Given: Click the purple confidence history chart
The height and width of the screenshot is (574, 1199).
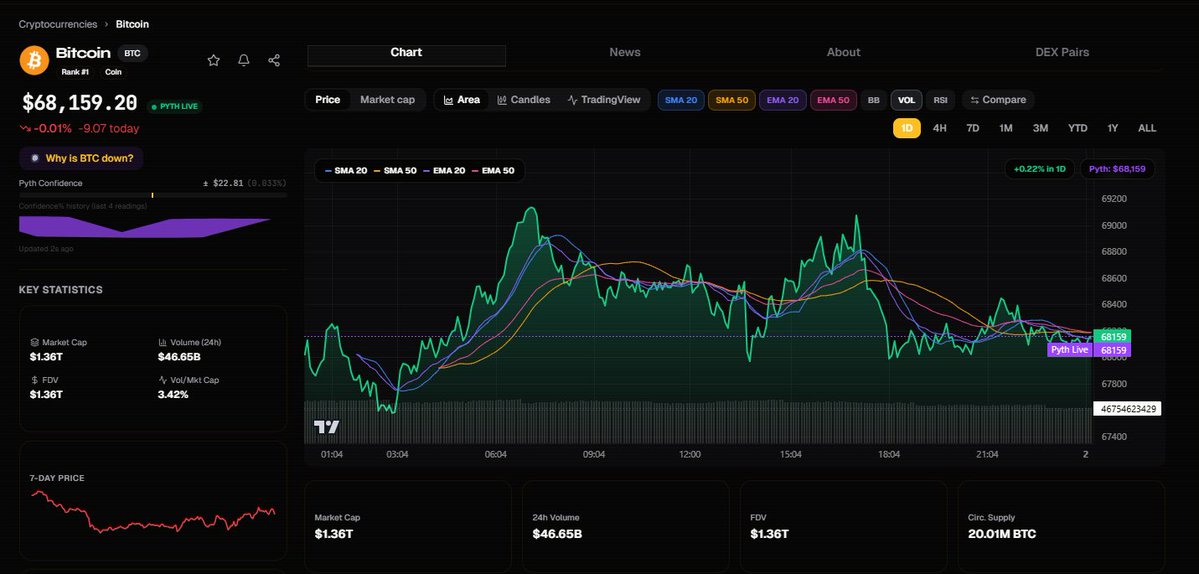Looking at the screenshot, I should [x=145, y=226].
